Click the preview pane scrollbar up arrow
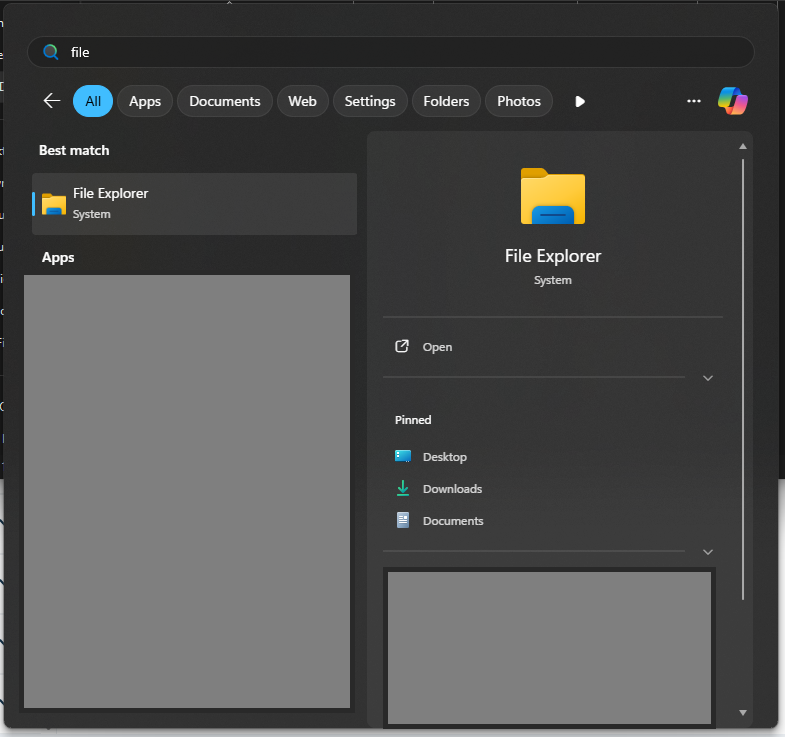This screenshot has width=785, height=737. tap(743, 146)
